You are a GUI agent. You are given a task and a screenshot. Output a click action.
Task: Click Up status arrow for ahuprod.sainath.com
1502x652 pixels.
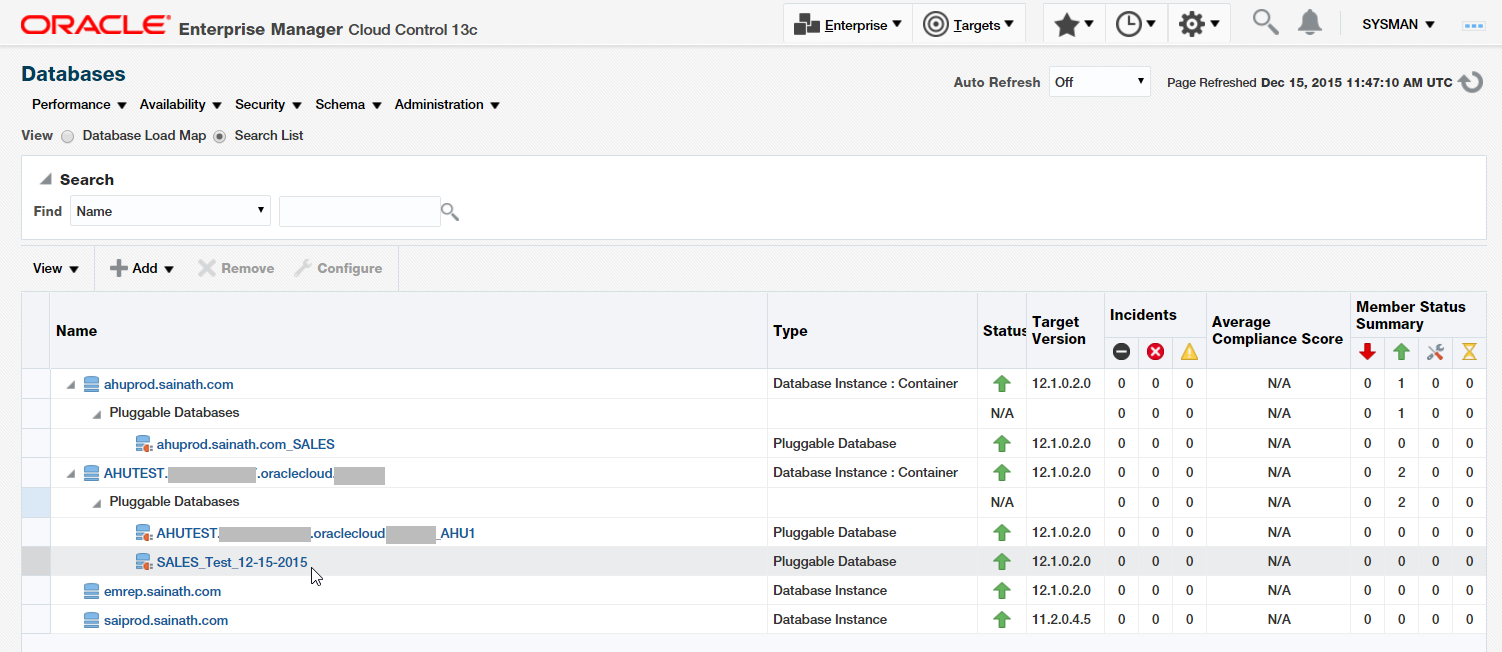click(x=1002, y=384)
